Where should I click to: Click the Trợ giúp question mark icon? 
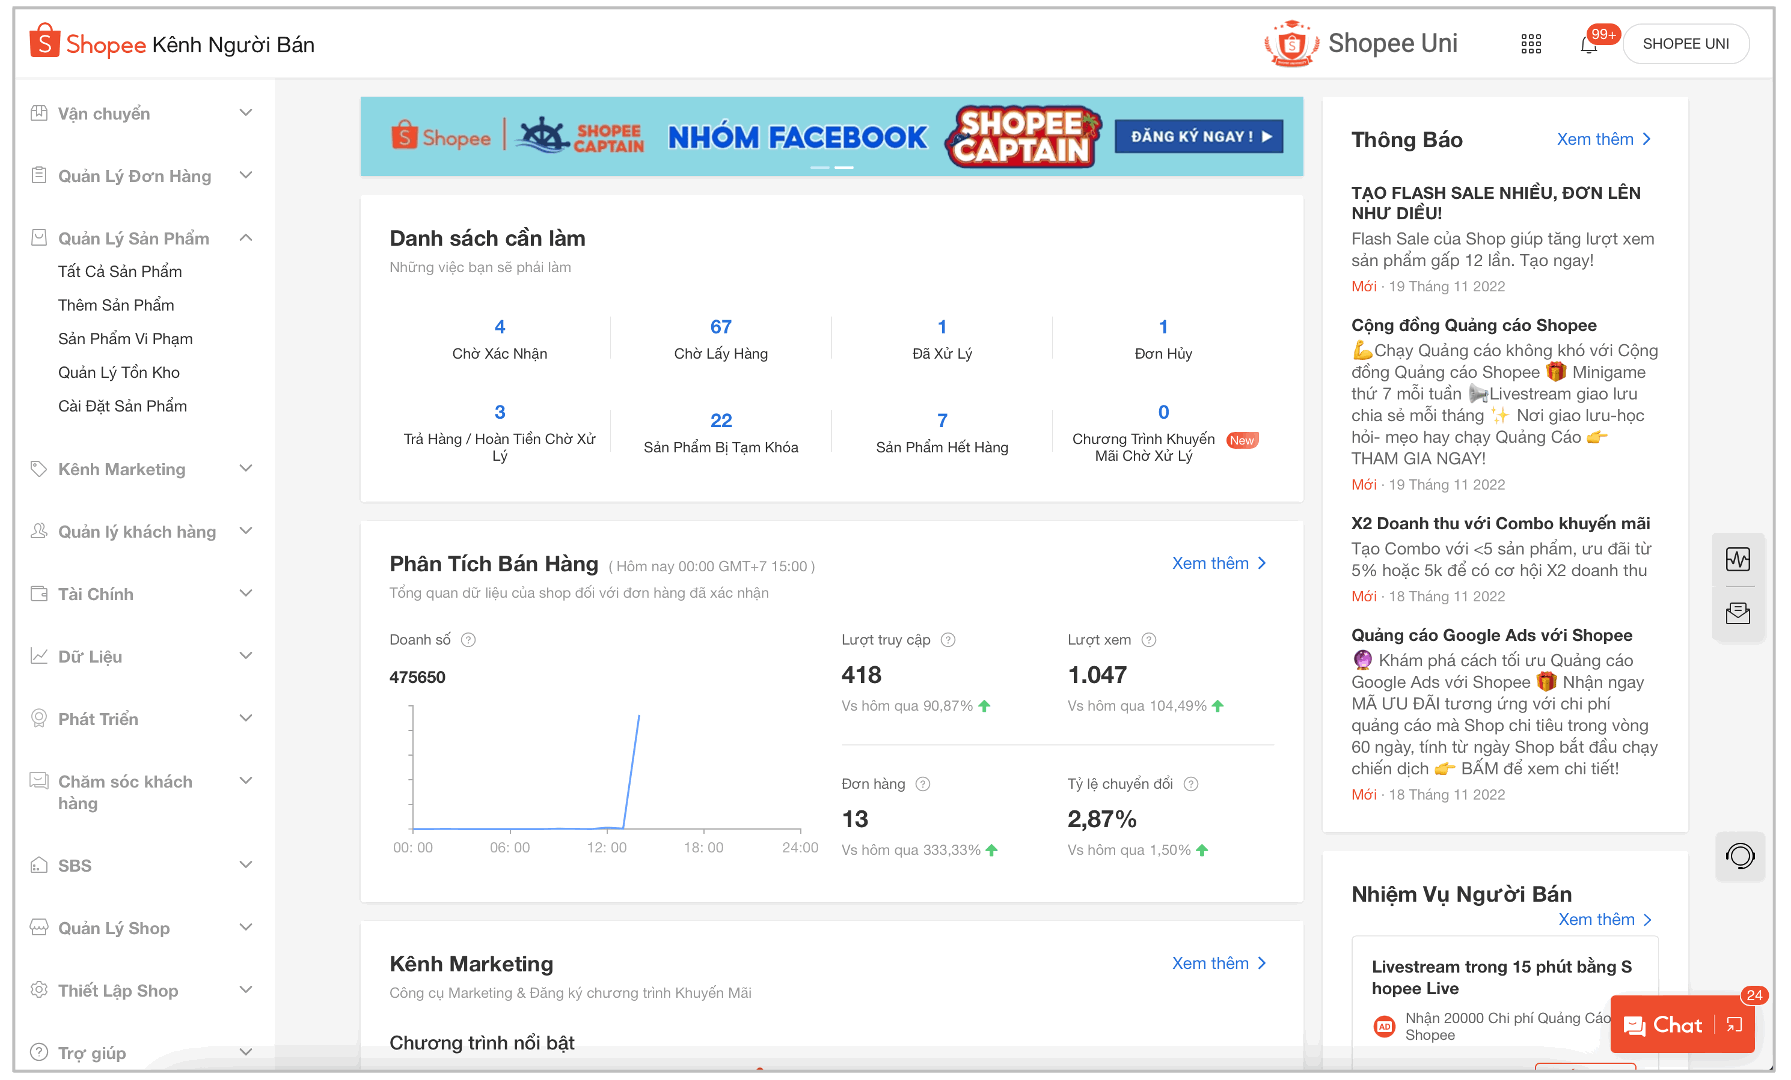(39, 1052)
